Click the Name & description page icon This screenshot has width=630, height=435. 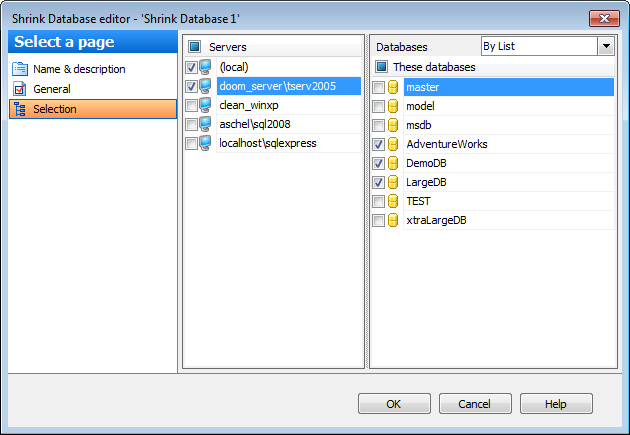coord(20,69)
